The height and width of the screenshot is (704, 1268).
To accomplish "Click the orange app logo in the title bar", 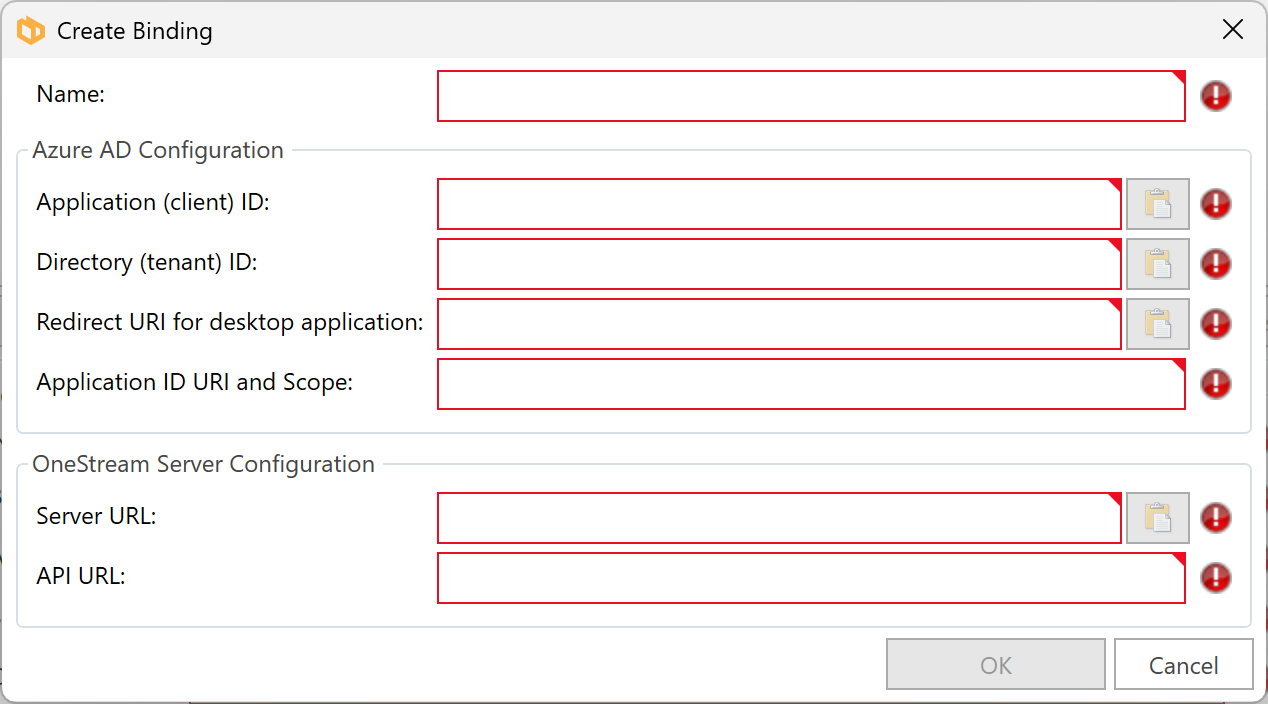I will click(x=31, y=31).
